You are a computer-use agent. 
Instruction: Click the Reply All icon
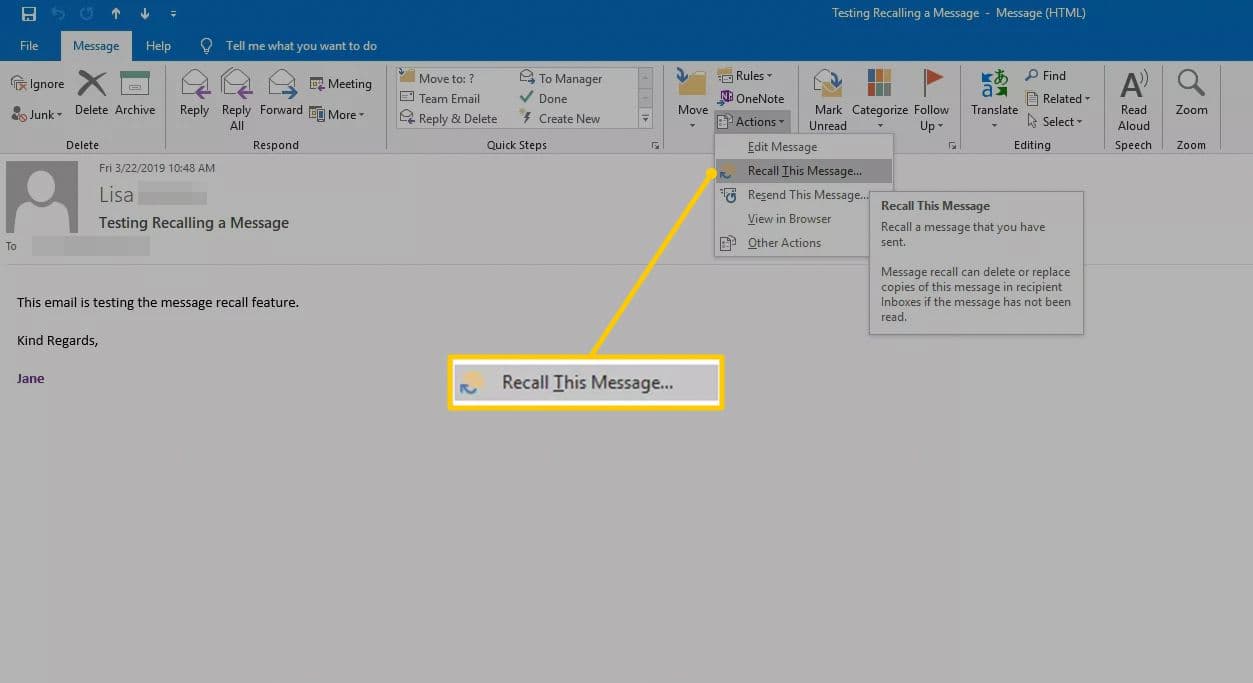coord(236,85)
